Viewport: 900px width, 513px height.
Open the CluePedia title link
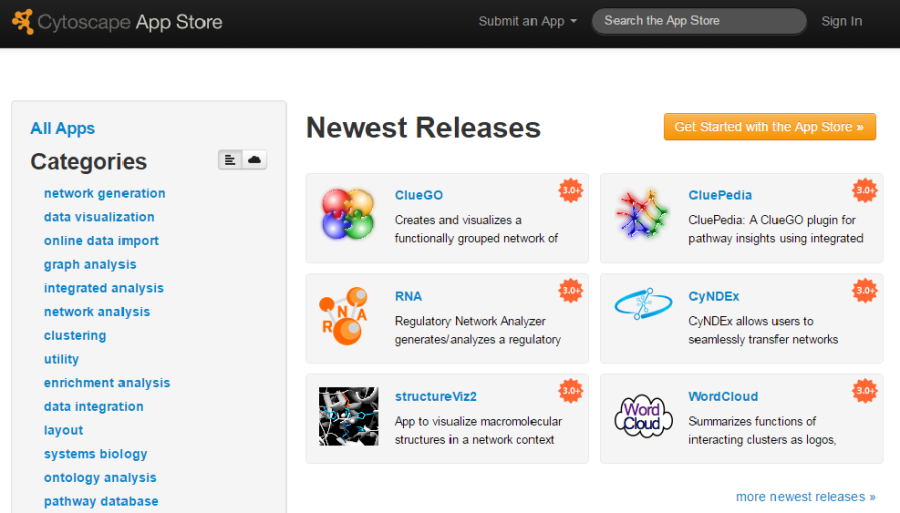[x=720, y=195]
